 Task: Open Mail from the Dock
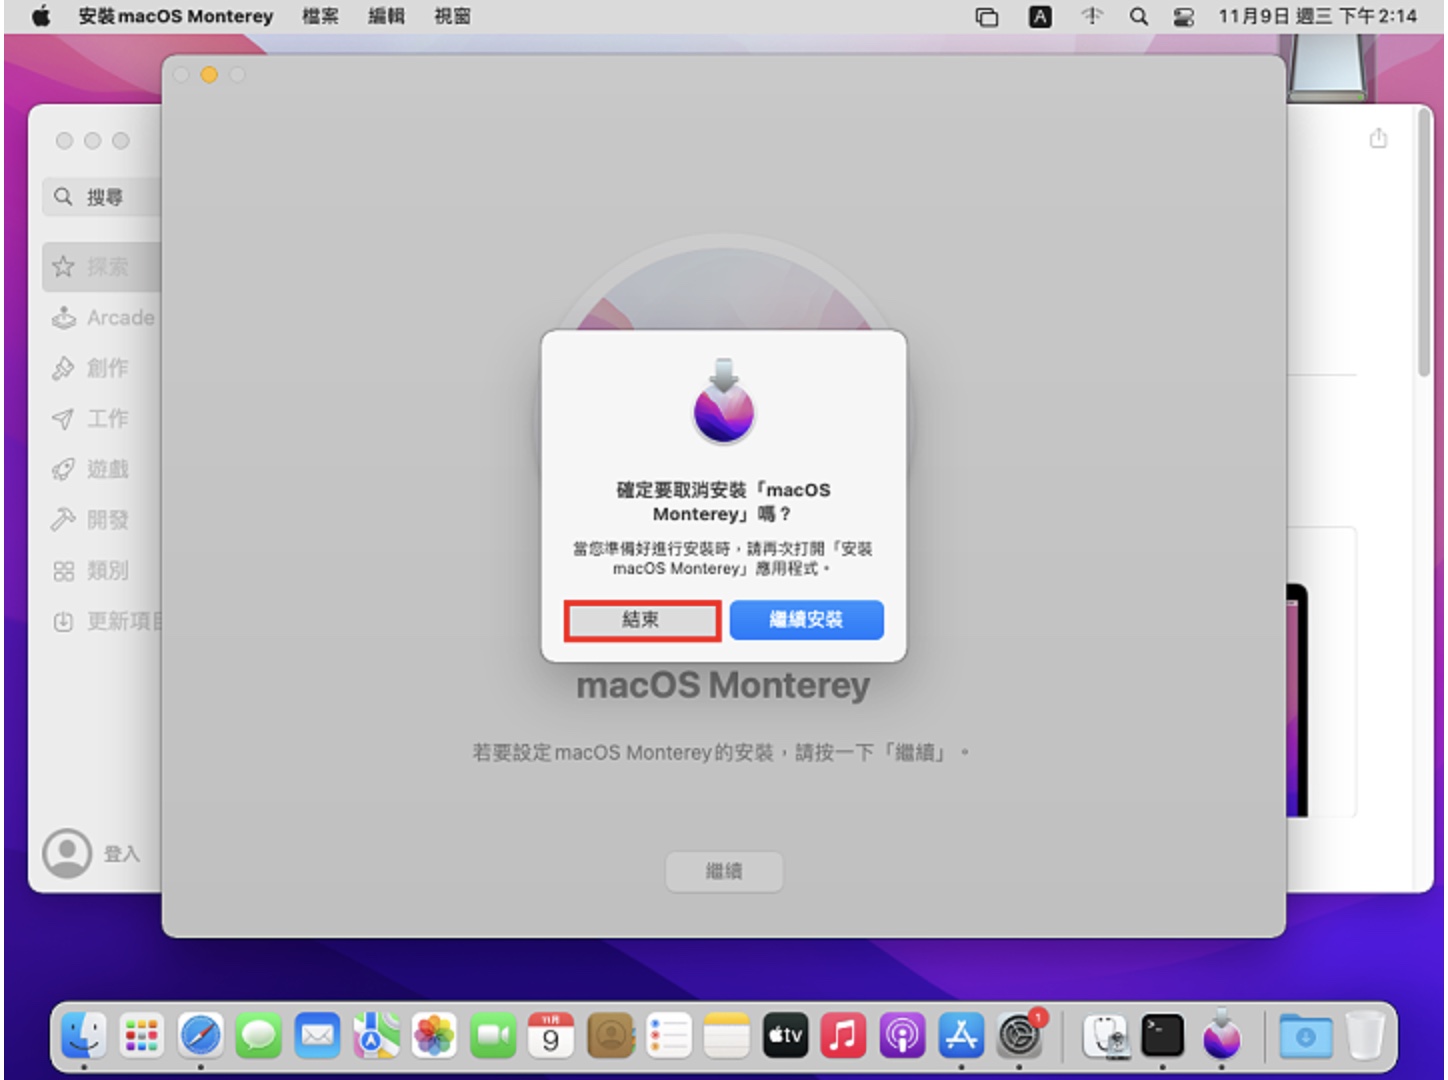pos(317,1035)
